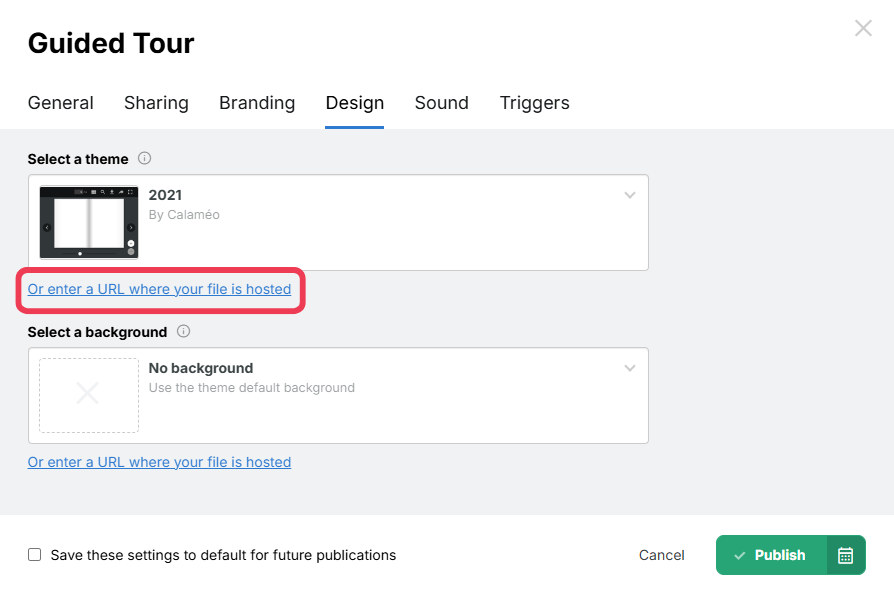This screenshot has width=894, height=597.
Task: Follow the theme hosted-file URL link under 2021
Action: pos(160,289)
